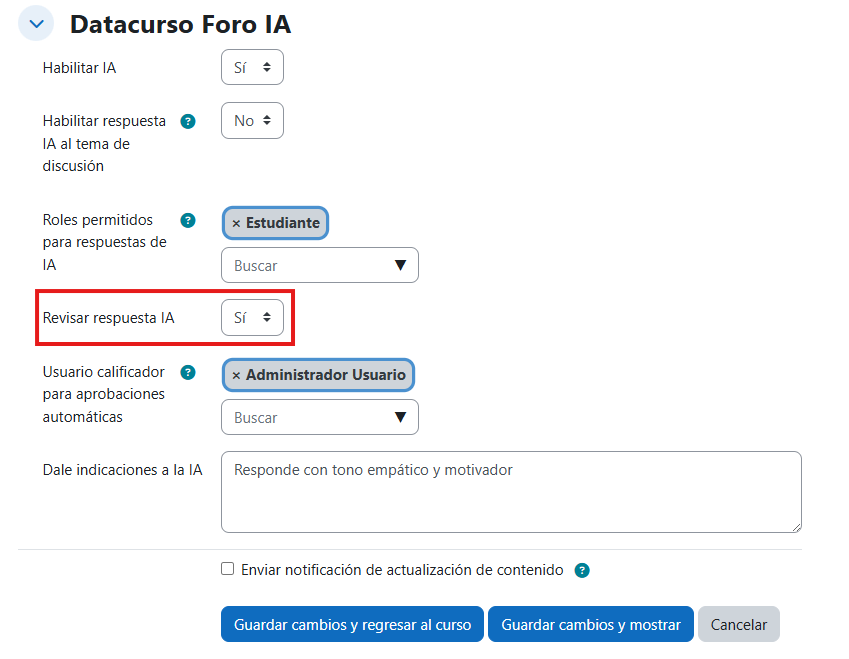Open help for Habilitar respuesta IA
Viewport: 849px width, 659px height.
(x=187, y=121)
